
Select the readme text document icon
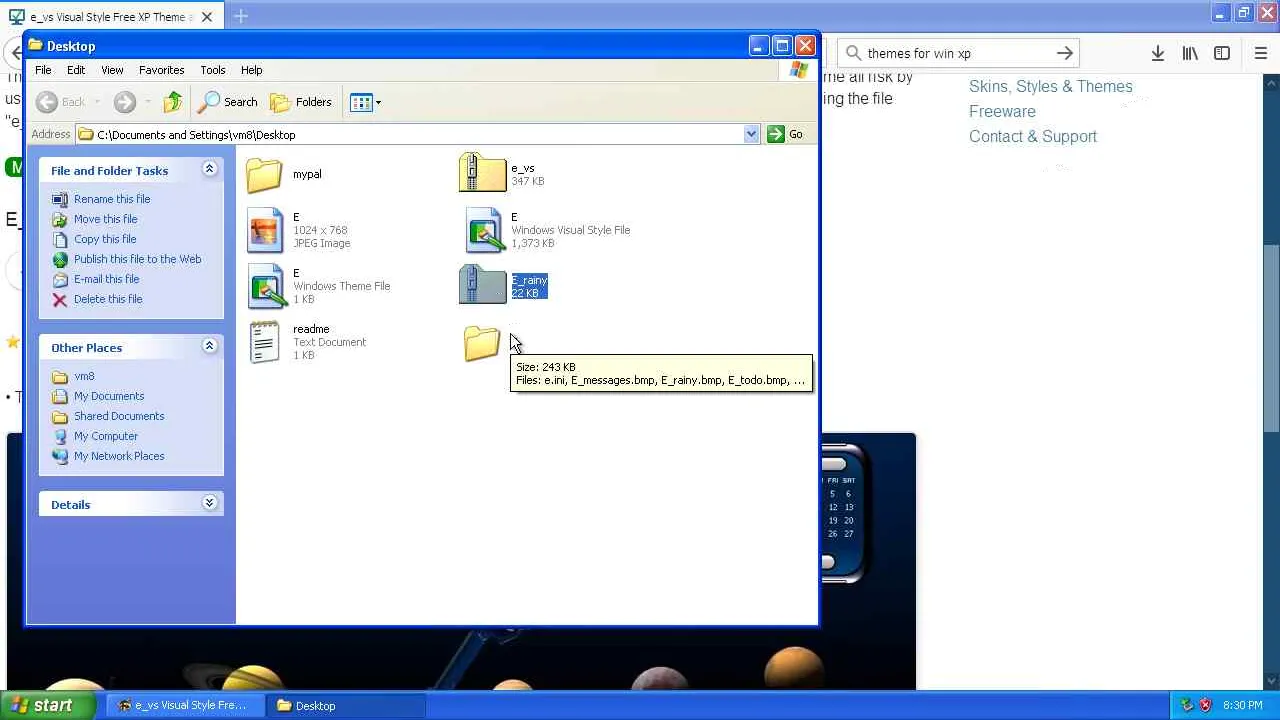265,342
